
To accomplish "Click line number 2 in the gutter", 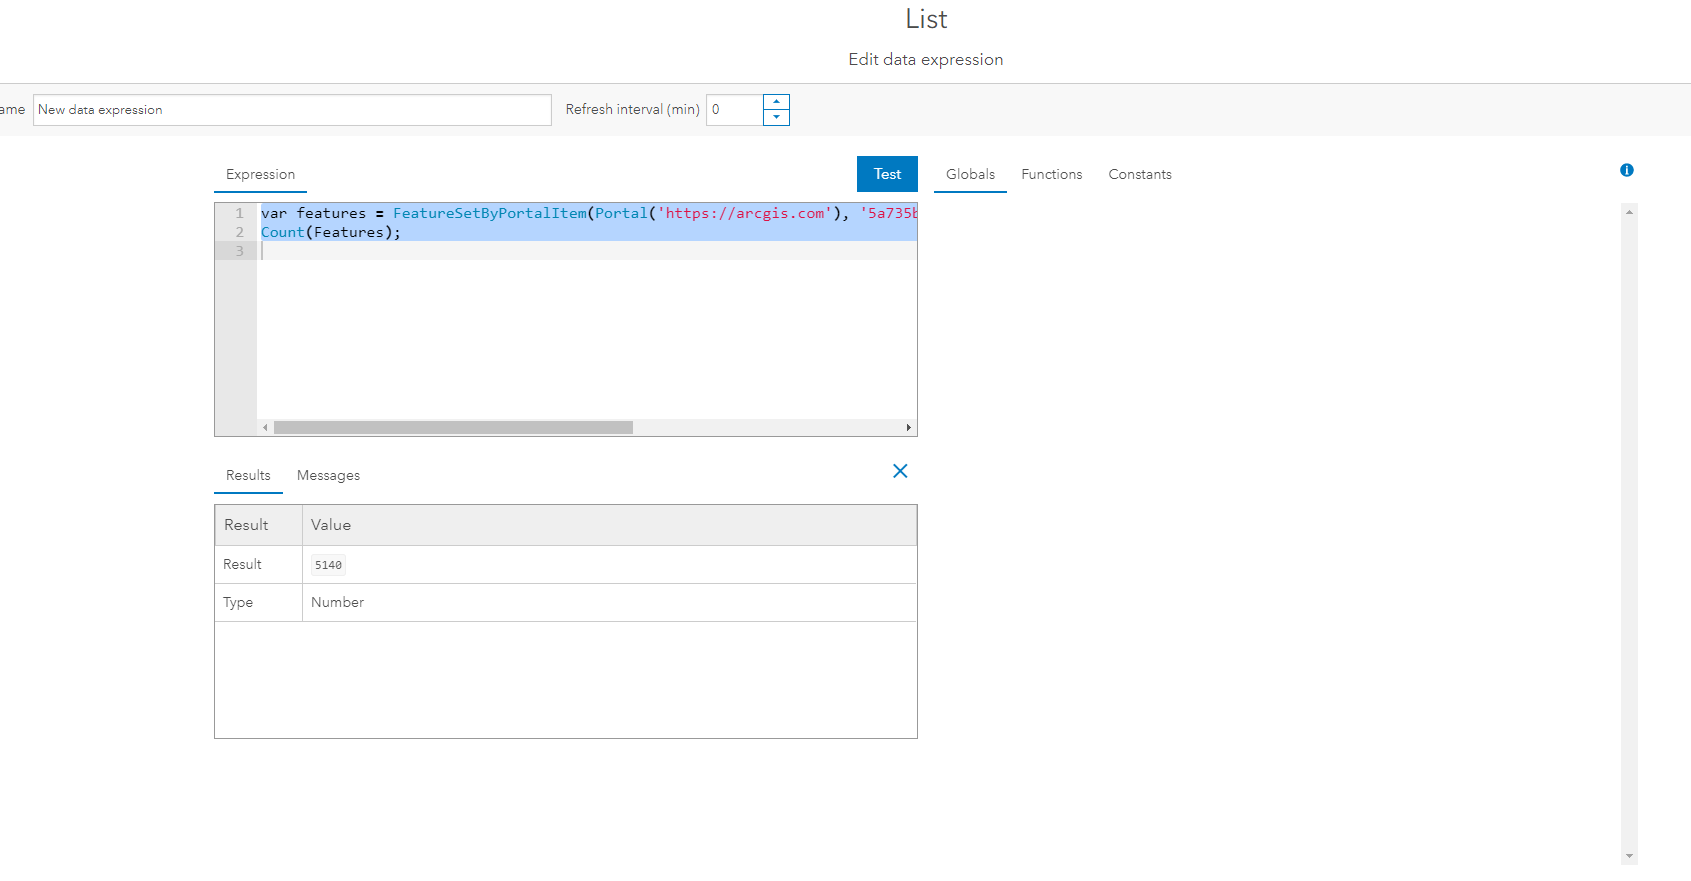I will click(x=239, y=232).
